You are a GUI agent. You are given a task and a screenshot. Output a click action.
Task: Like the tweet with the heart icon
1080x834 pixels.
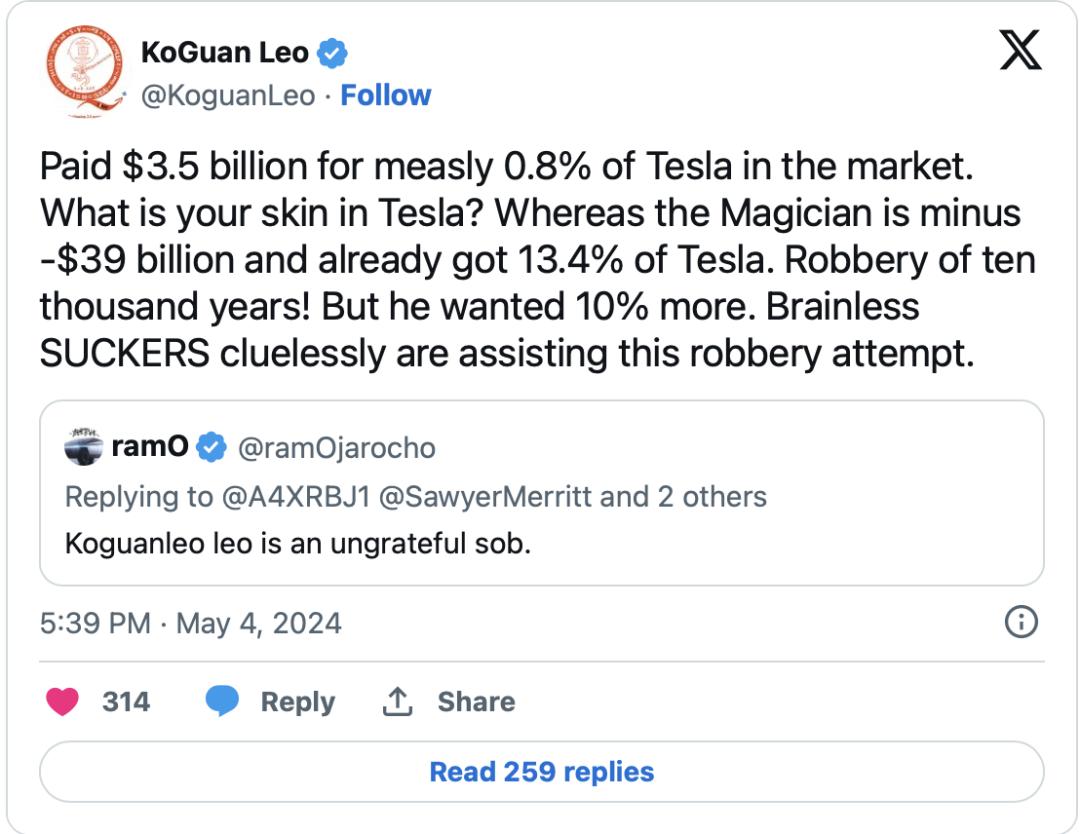coord(63,702)
